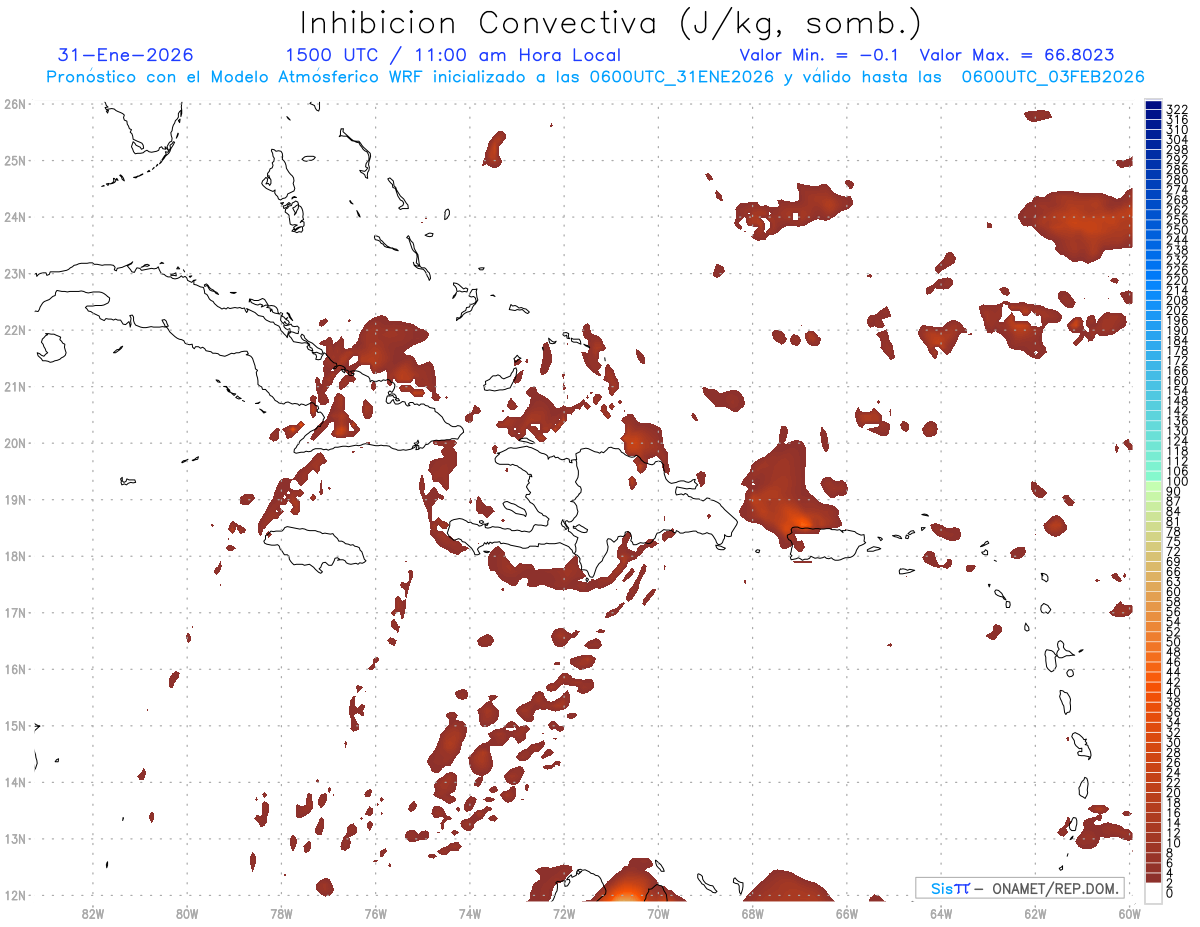The width and height of the screenshot is (1200, 927).
Task: Click the latitude label '15N'
Action: point(14,725)
